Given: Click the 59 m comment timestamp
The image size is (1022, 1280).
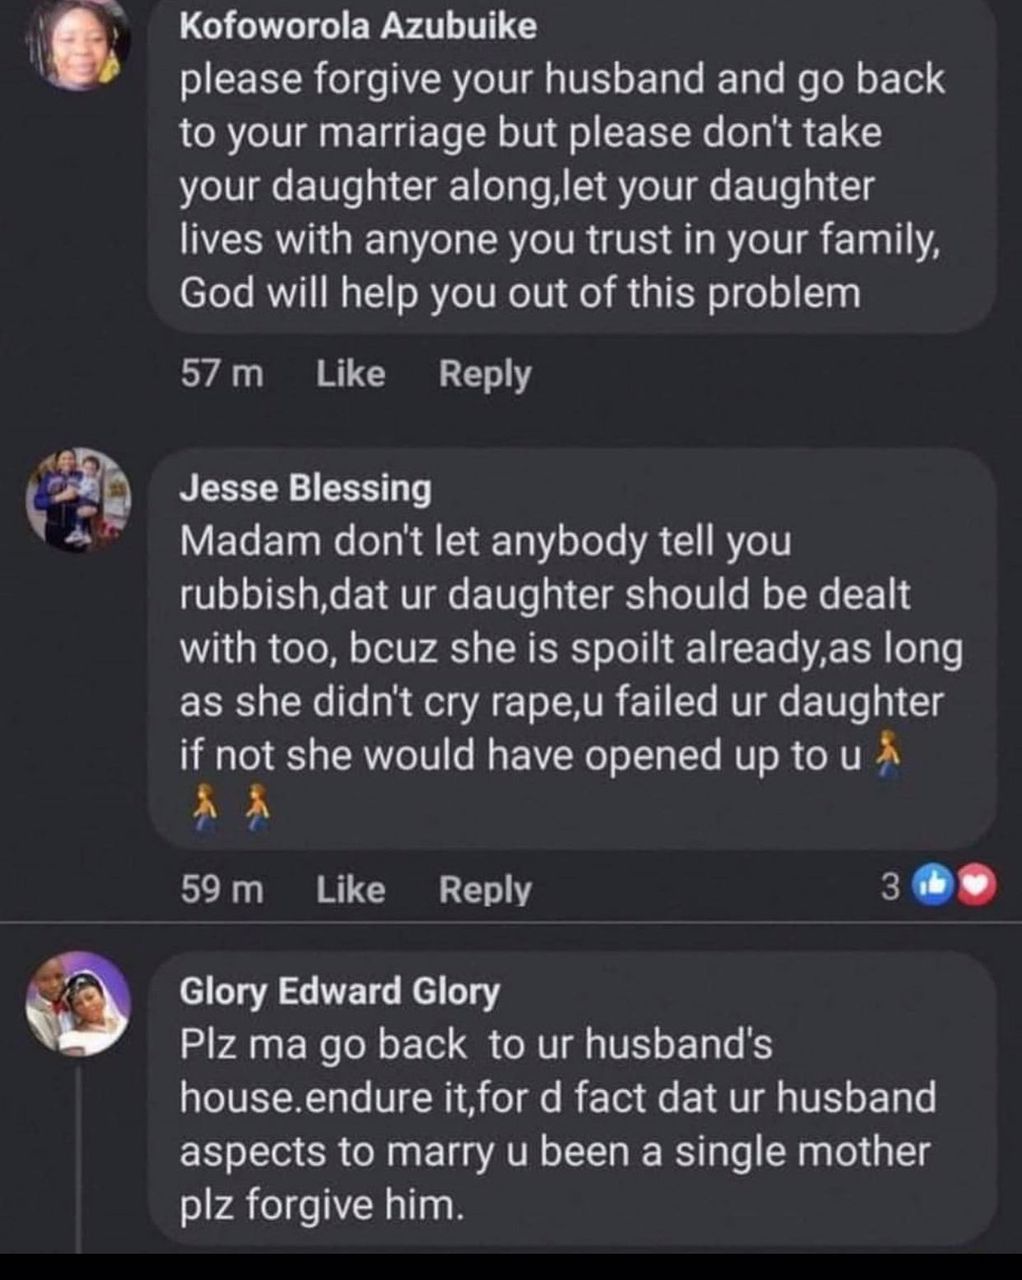Looking at the screenshot, I should coord(222,889).
